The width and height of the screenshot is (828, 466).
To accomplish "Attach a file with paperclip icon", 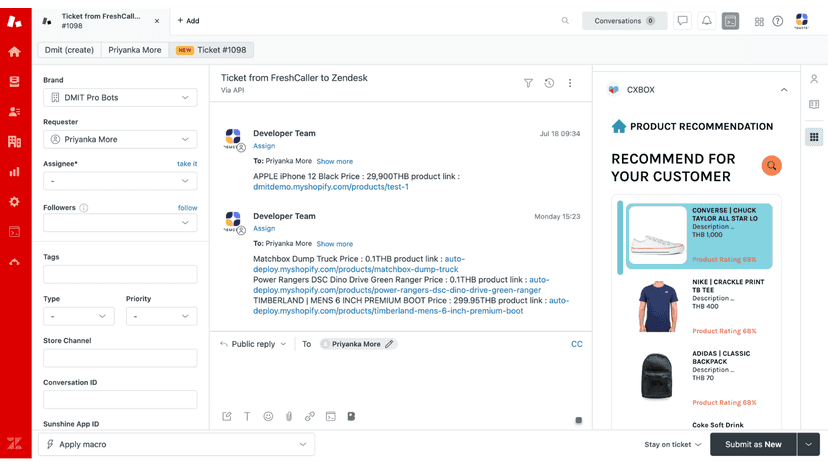I will tap(289, 416).
